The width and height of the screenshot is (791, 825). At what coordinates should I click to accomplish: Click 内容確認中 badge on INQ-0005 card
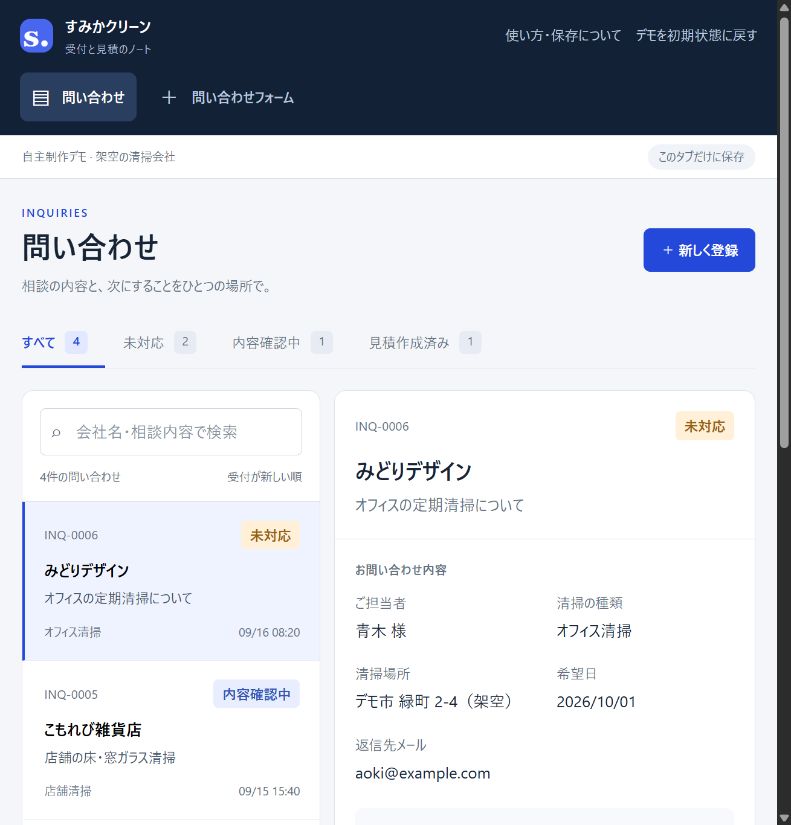coord(256,694)
